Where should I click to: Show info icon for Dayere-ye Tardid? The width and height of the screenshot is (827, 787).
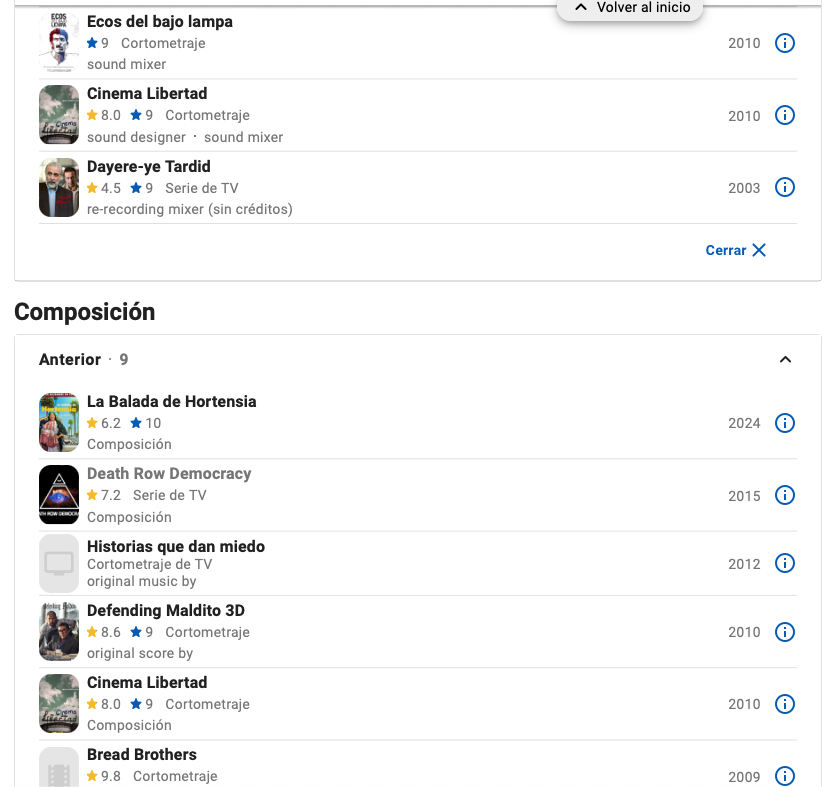pos(785,188)
